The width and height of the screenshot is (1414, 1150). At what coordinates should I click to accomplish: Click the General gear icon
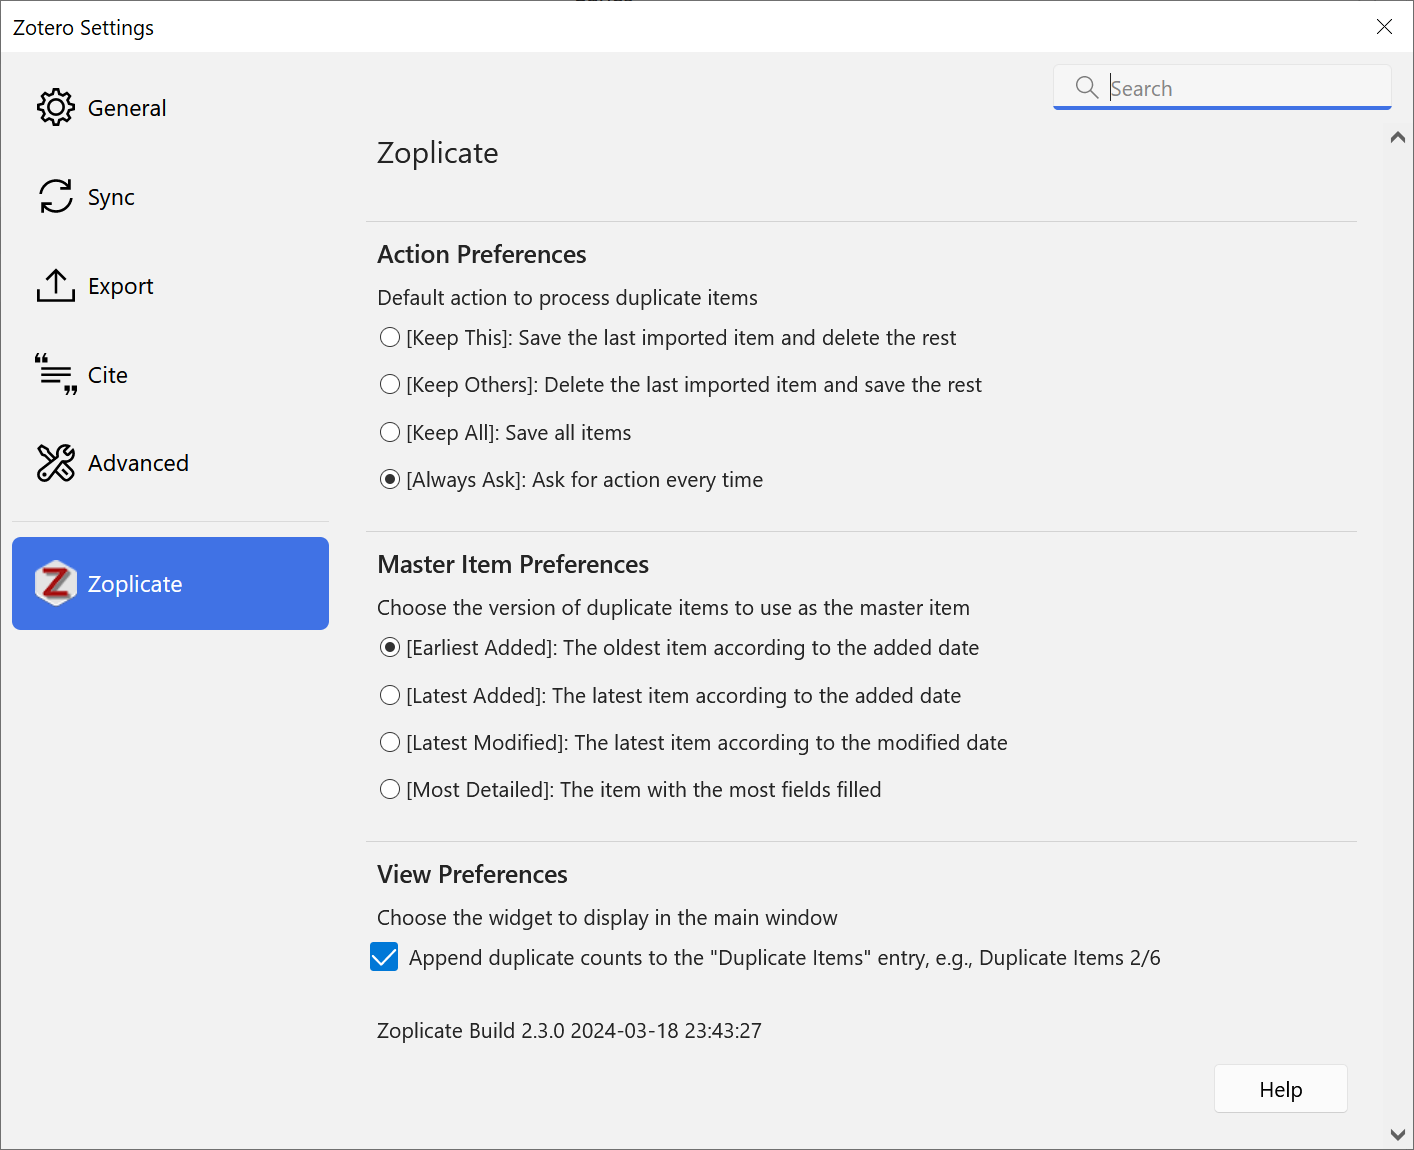tap(56, 107)
